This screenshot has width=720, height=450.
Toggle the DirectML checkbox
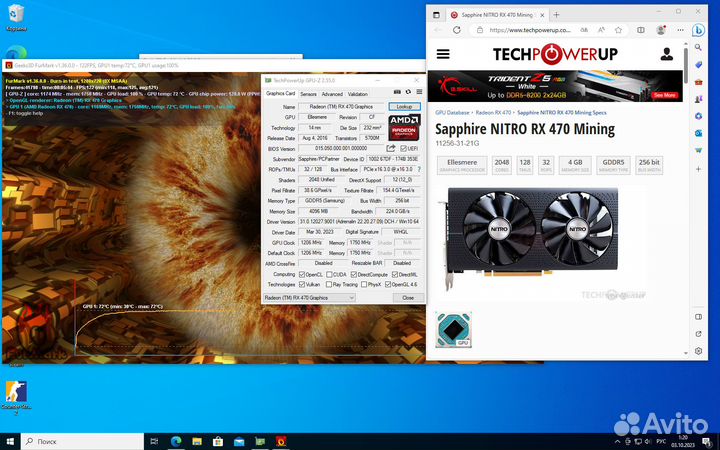(394, 274)
